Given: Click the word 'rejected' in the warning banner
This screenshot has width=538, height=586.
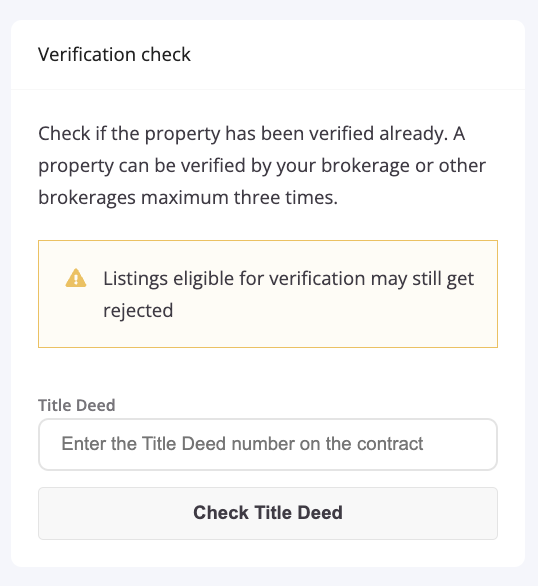Looking at the screenshot, I should (138, 311).
